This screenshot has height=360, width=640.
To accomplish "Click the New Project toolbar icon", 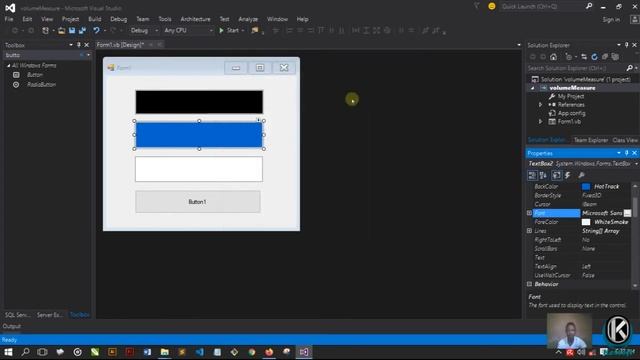I will [45, 30].
